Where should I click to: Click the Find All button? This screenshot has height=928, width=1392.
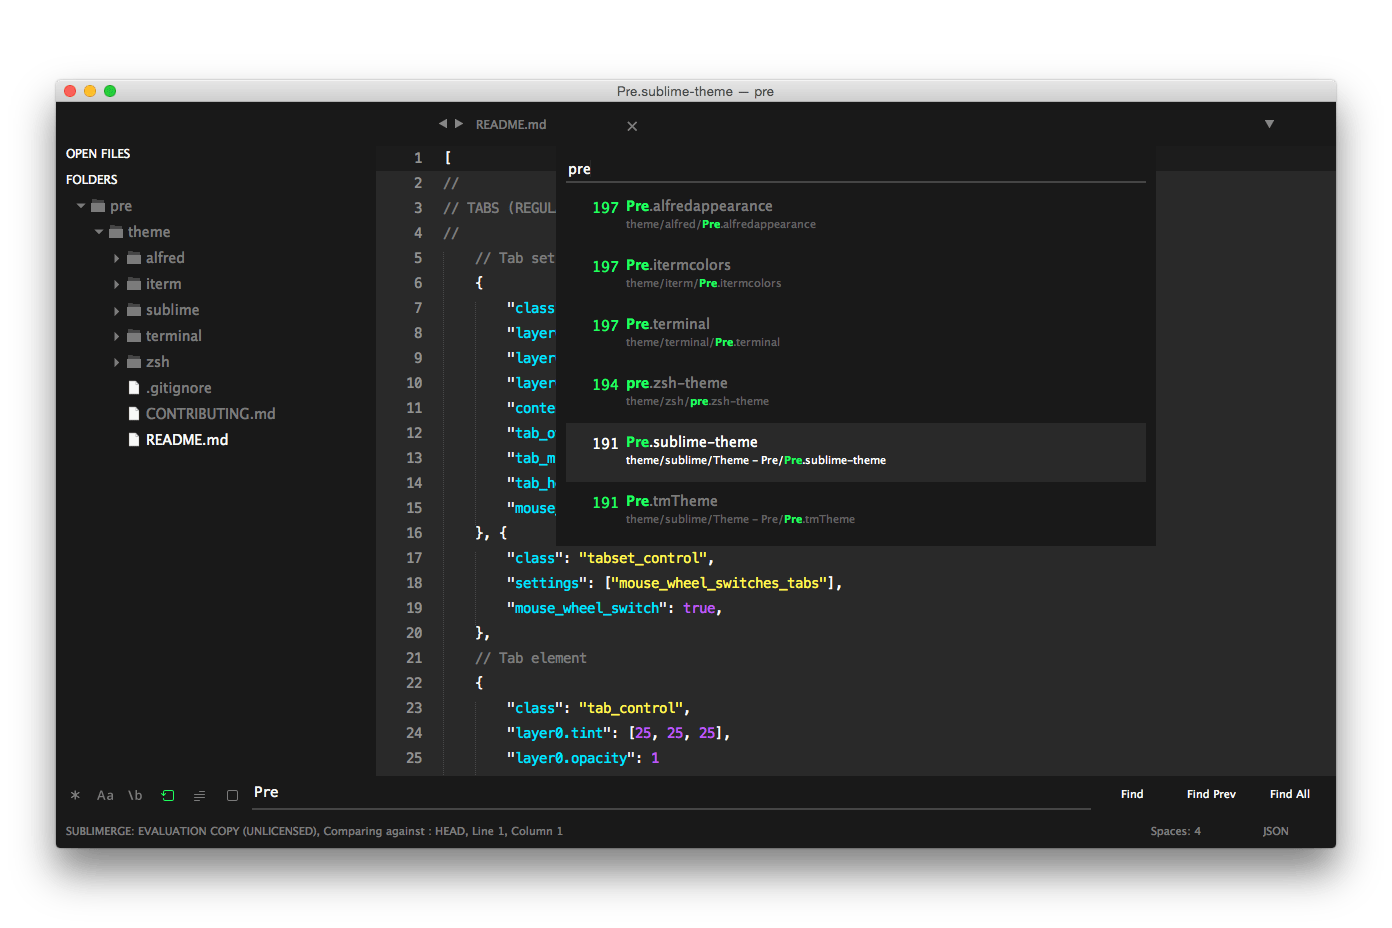coord(1289,793)
